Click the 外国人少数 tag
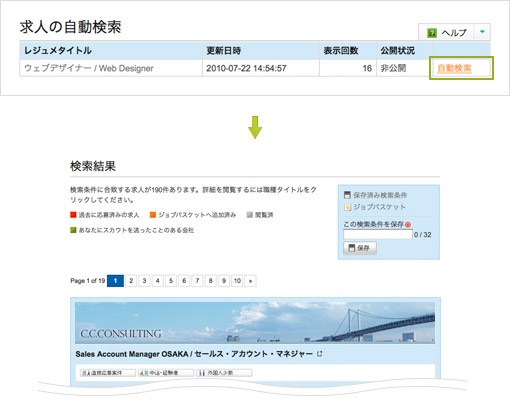The width and height of the screenshot is (510, 410). point(224,373)
